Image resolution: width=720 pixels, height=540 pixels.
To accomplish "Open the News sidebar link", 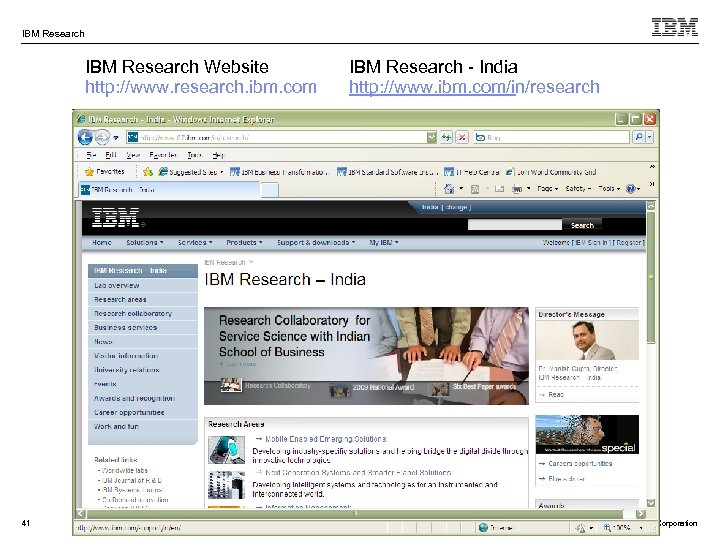I will tap(103, 342).
